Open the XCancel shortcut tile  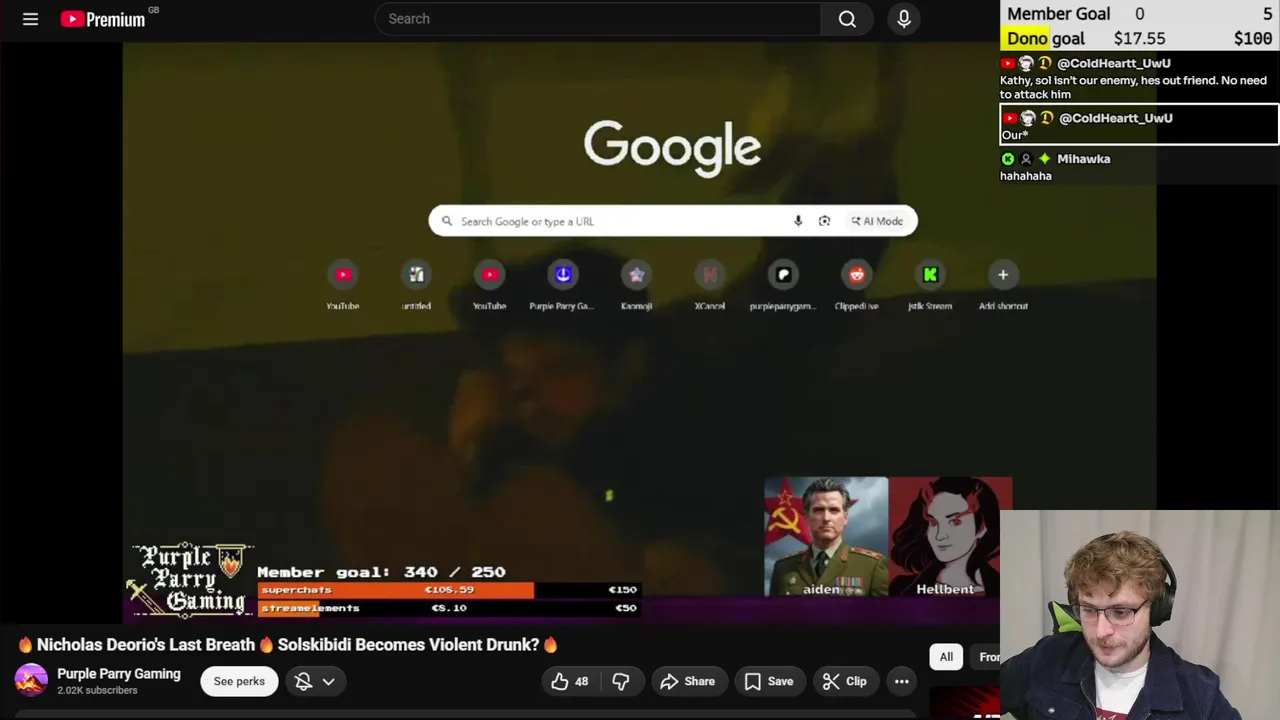pyautogui.click(x=710, y=286)
